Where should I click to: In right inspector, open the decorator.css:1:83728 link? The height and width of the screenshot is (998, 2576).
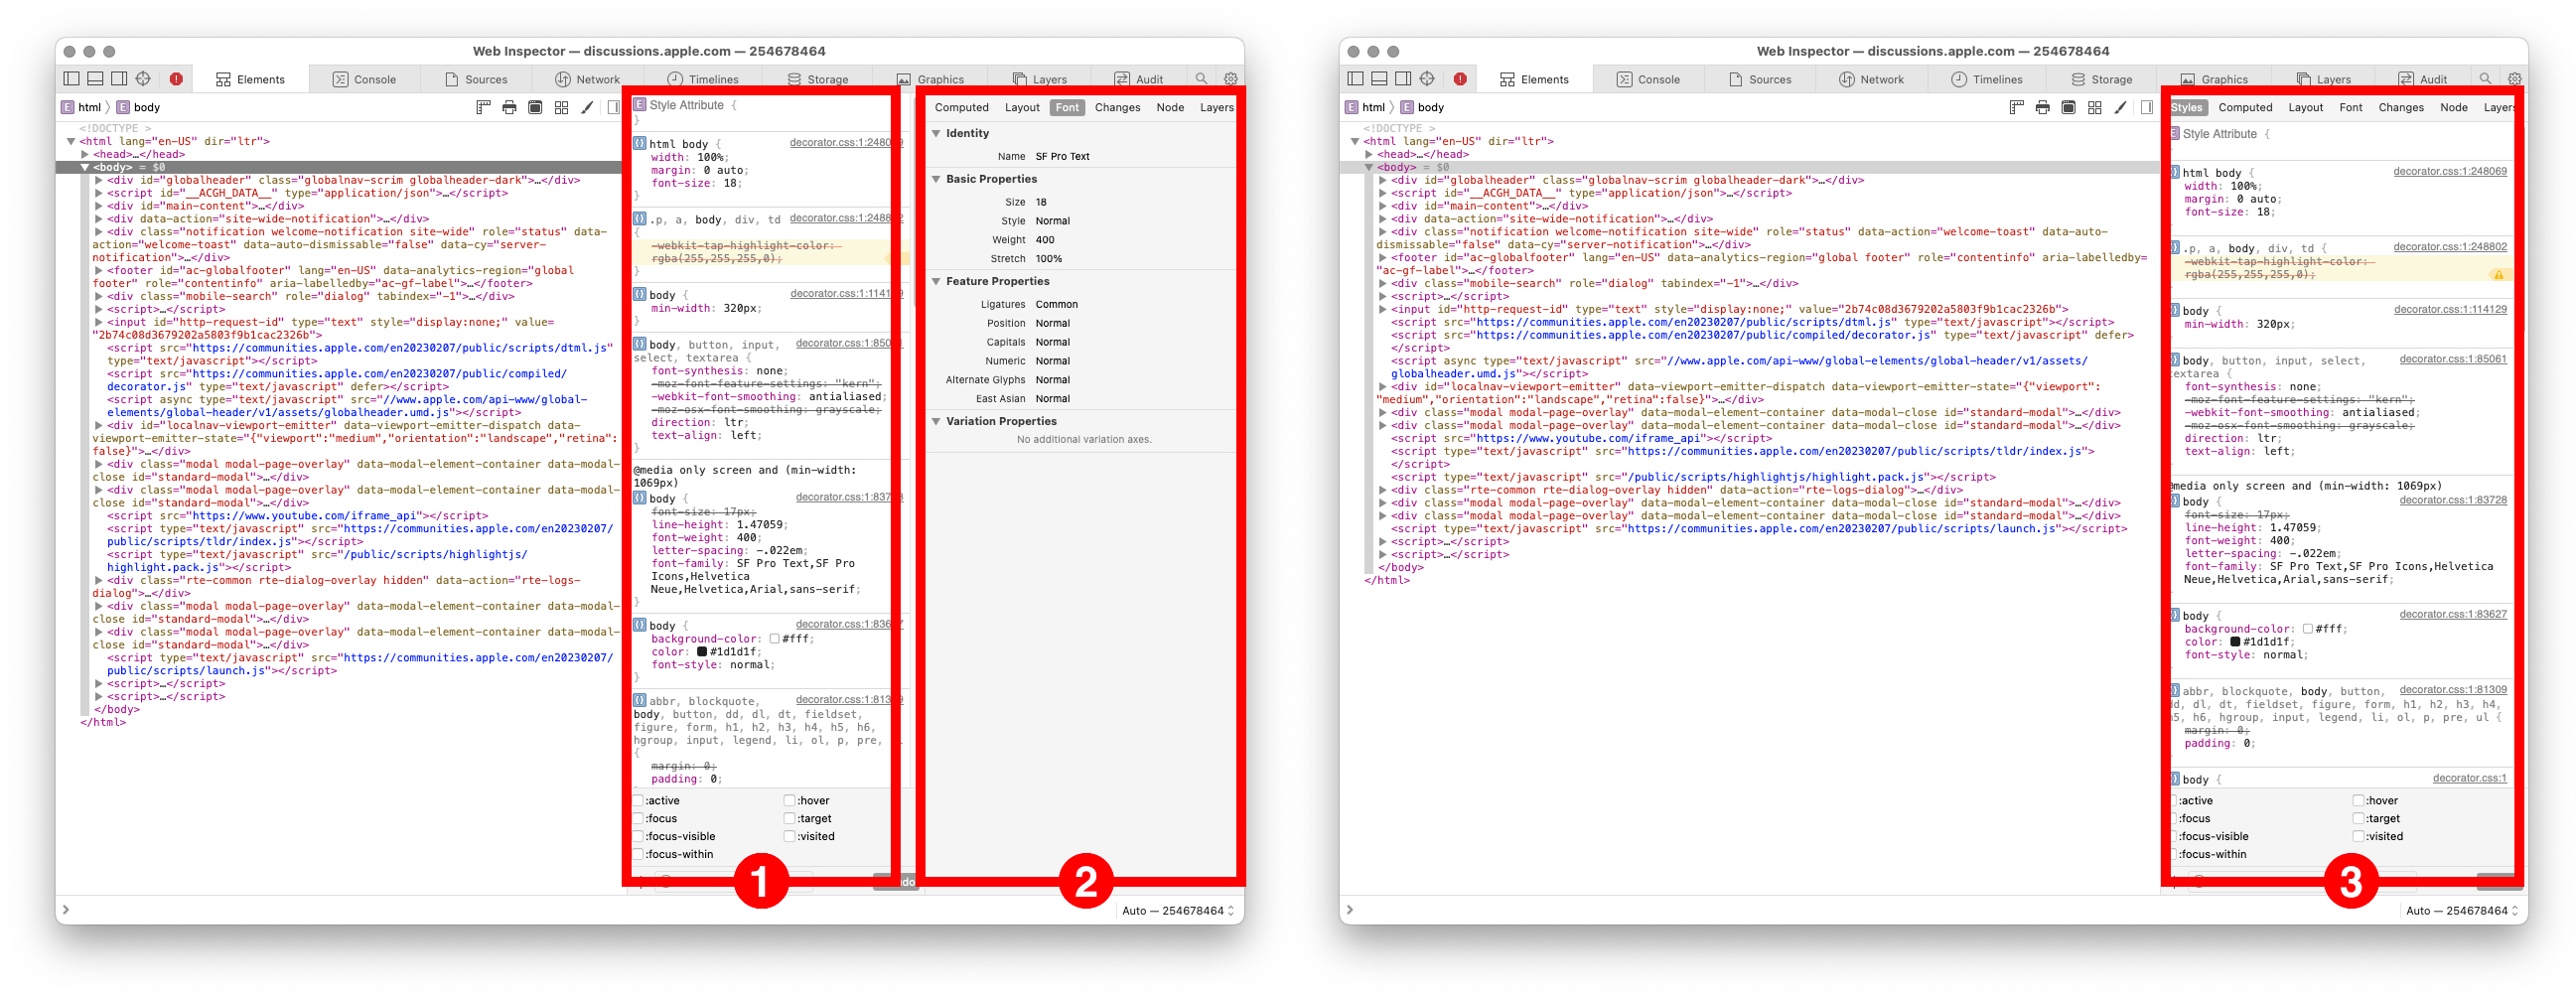[x=2453, y=499]
